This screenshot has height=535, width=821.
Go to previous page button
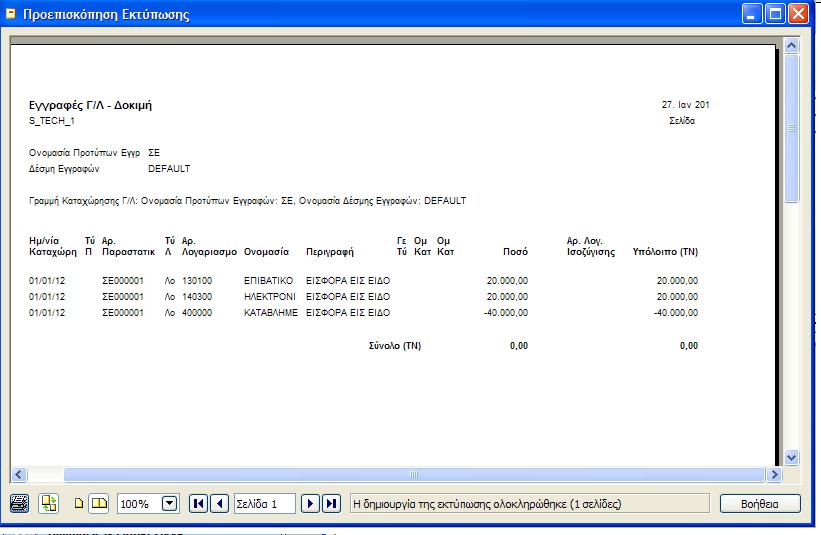pos(219,504)
